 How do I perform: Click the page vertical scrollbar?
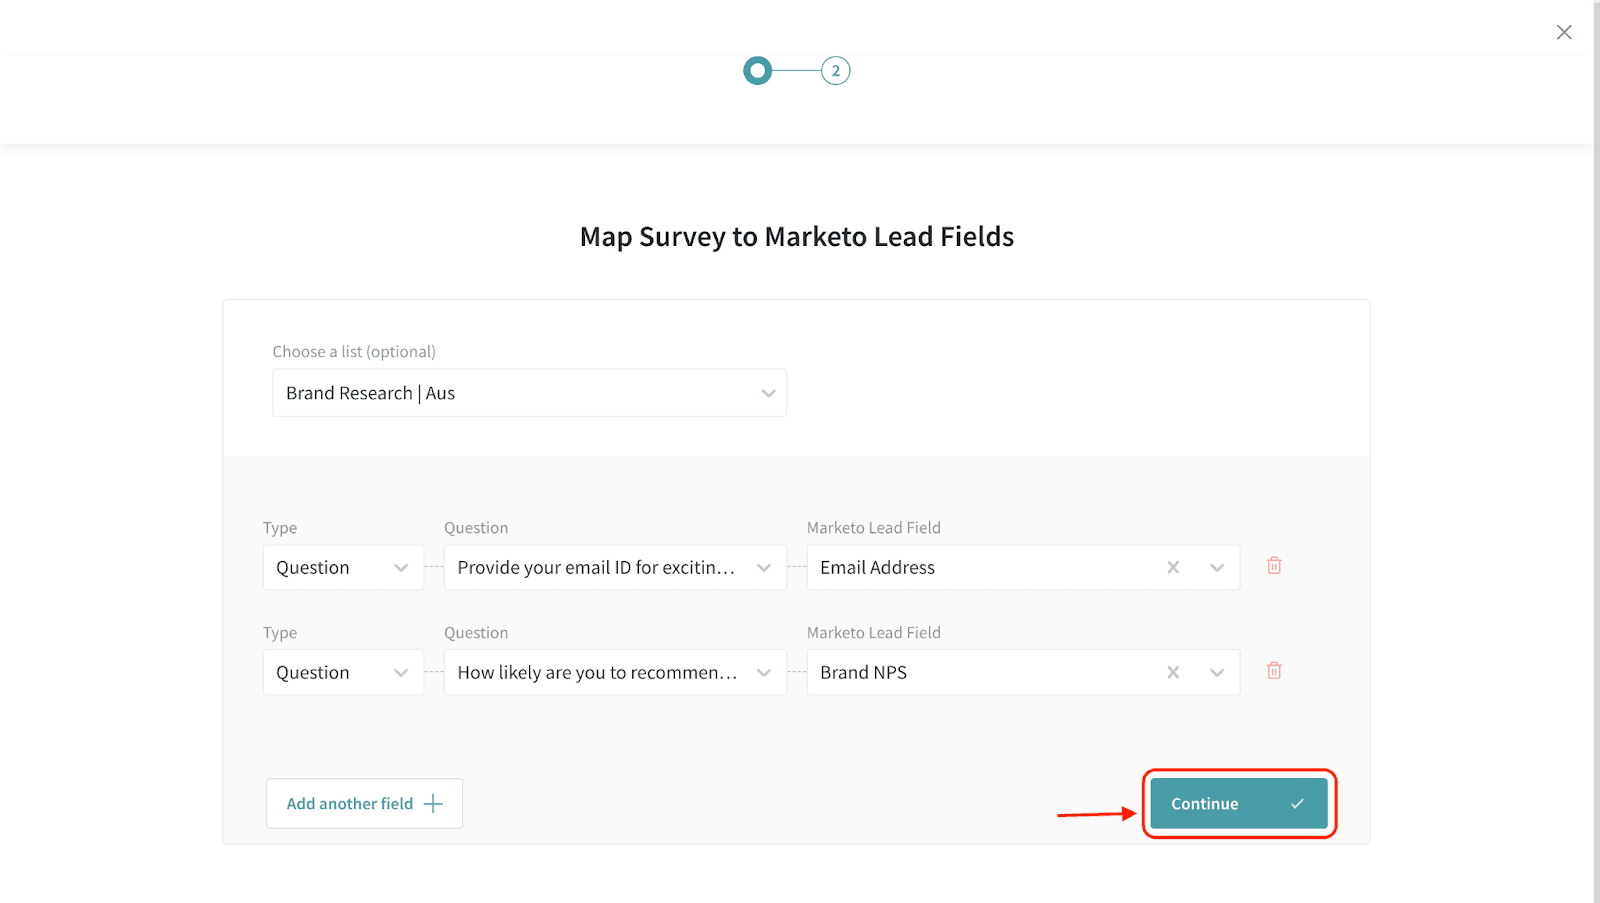click(1596, 450)
